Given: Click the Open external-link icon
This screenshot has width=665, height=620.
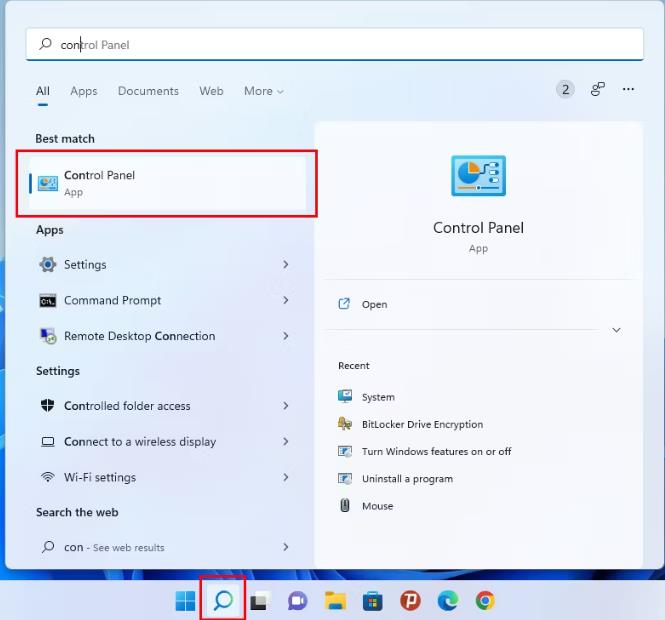Looking at the screenshot, I should [344, 304].
